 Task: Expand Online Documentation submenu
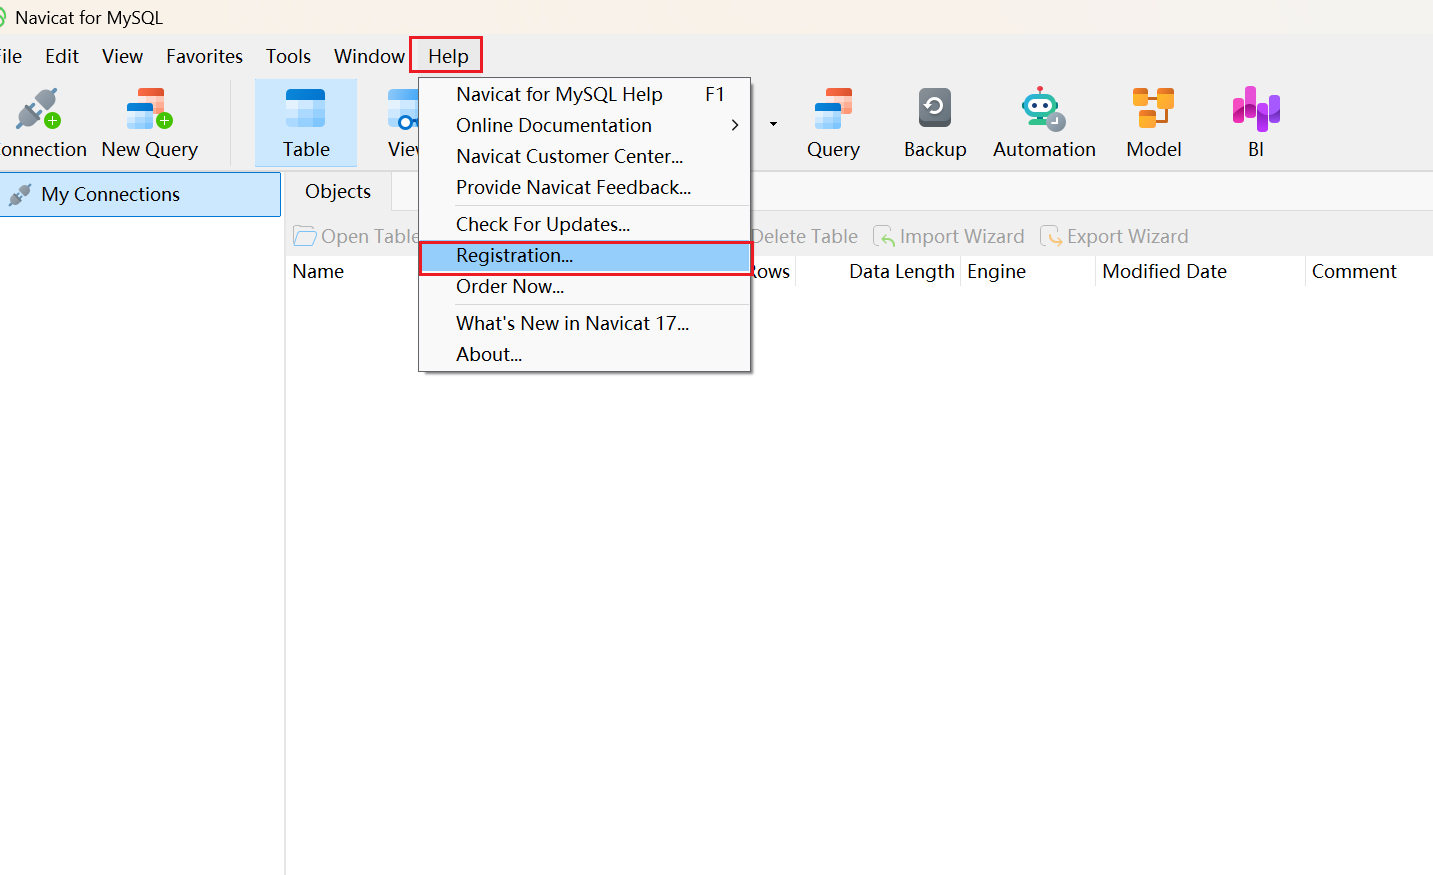[585, 125]
